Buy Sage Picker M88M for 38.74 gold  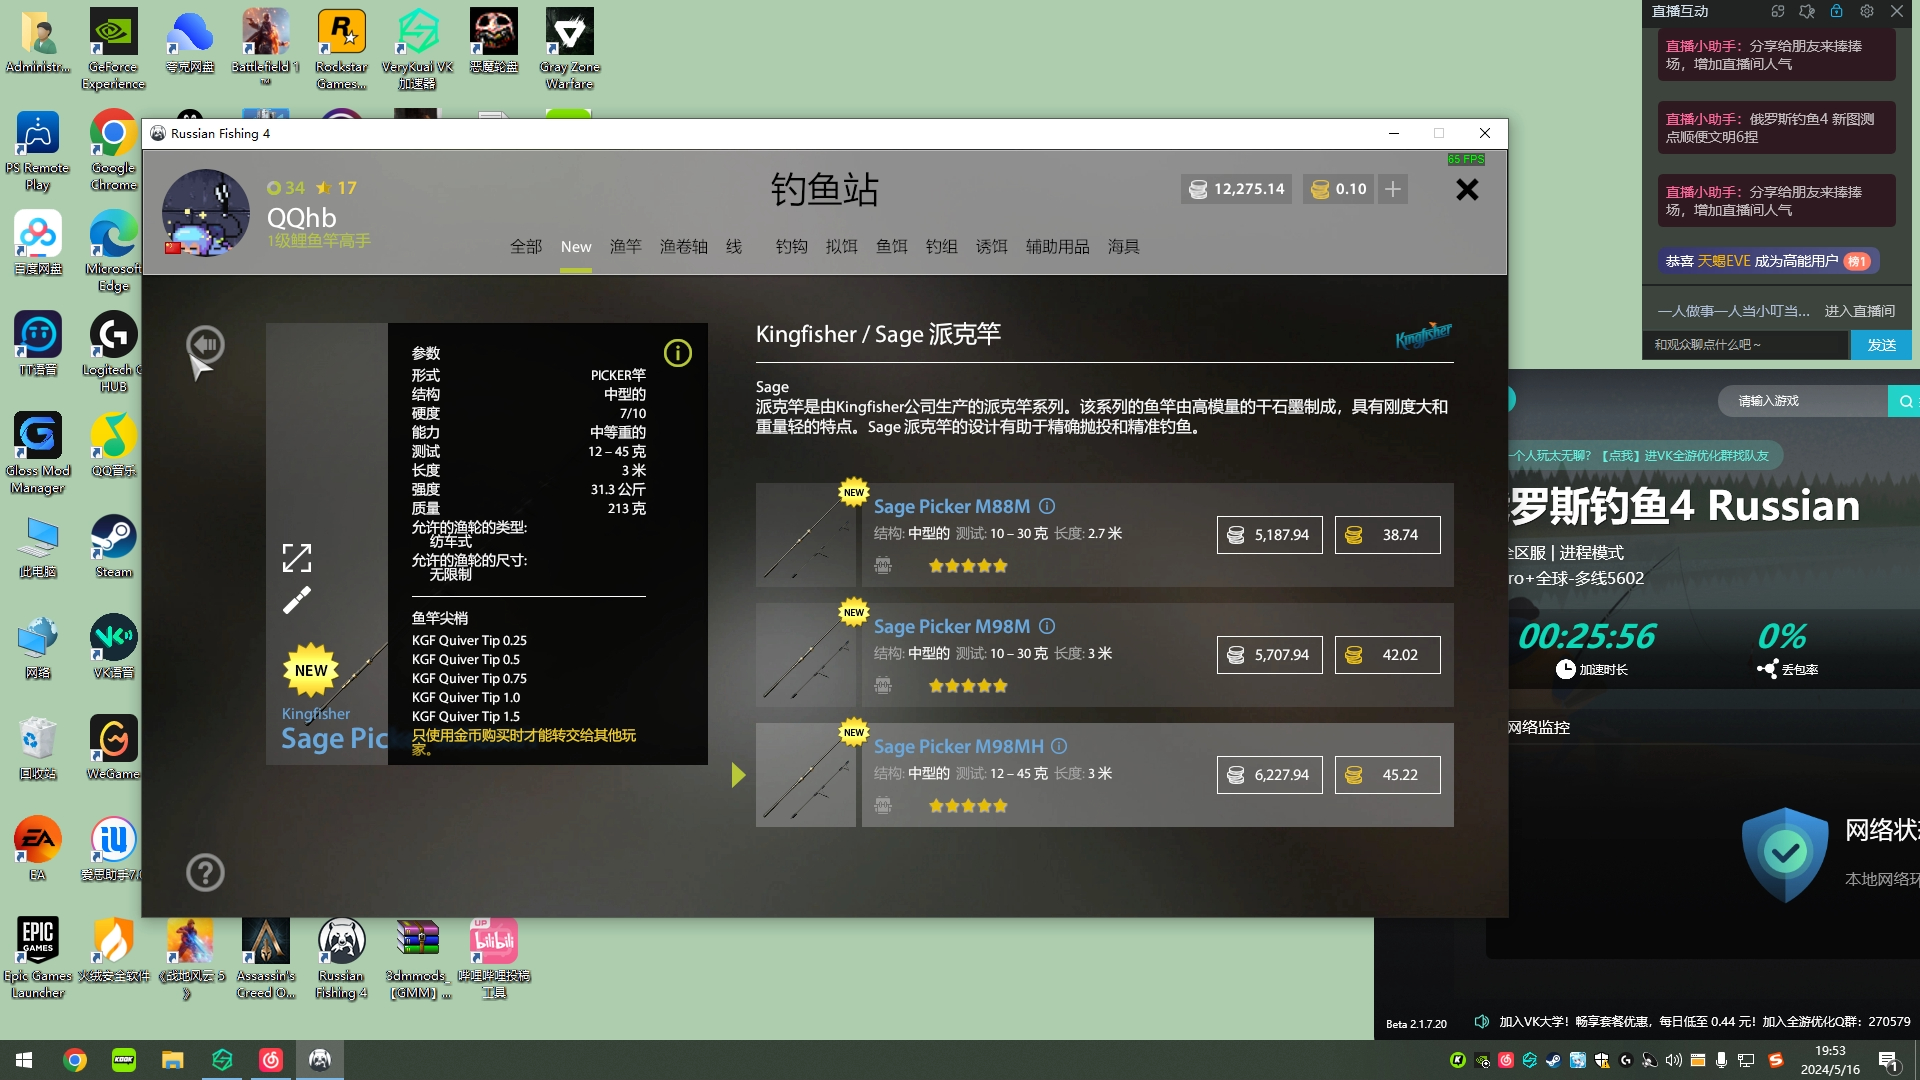(x=1387, y=535)
